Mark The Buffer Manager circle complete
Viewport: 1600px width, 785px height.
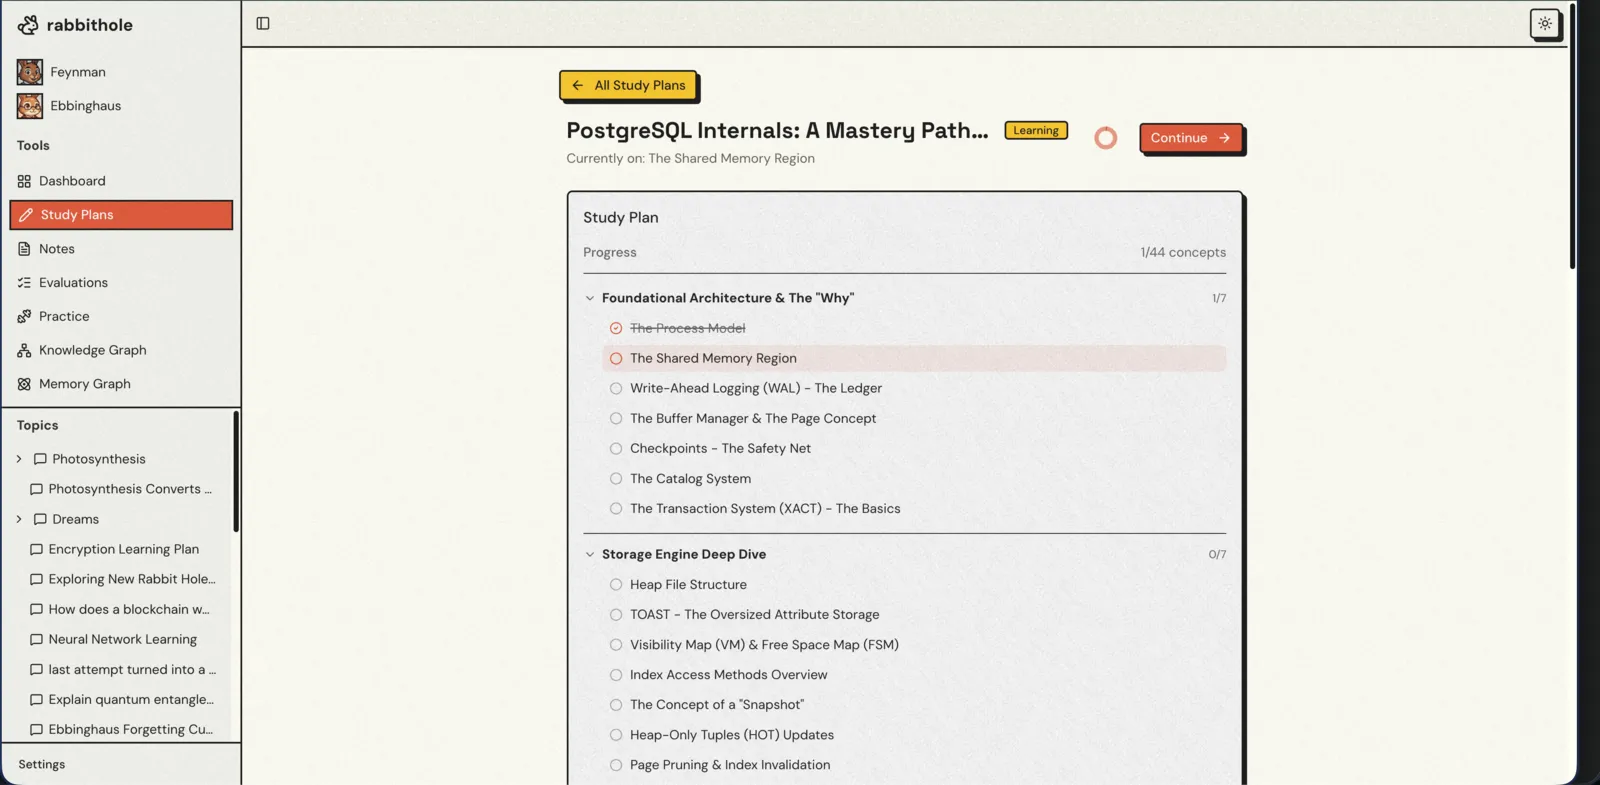pyautogui.click(x=616, y=418)
